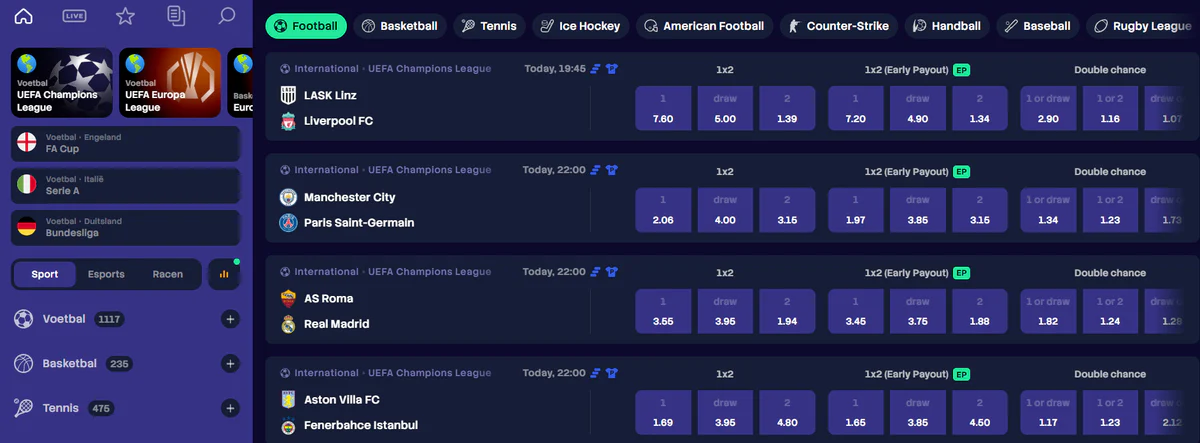Expand the Voetbal sports category
The image size is (1200, 443).
(x=230, y=319)
